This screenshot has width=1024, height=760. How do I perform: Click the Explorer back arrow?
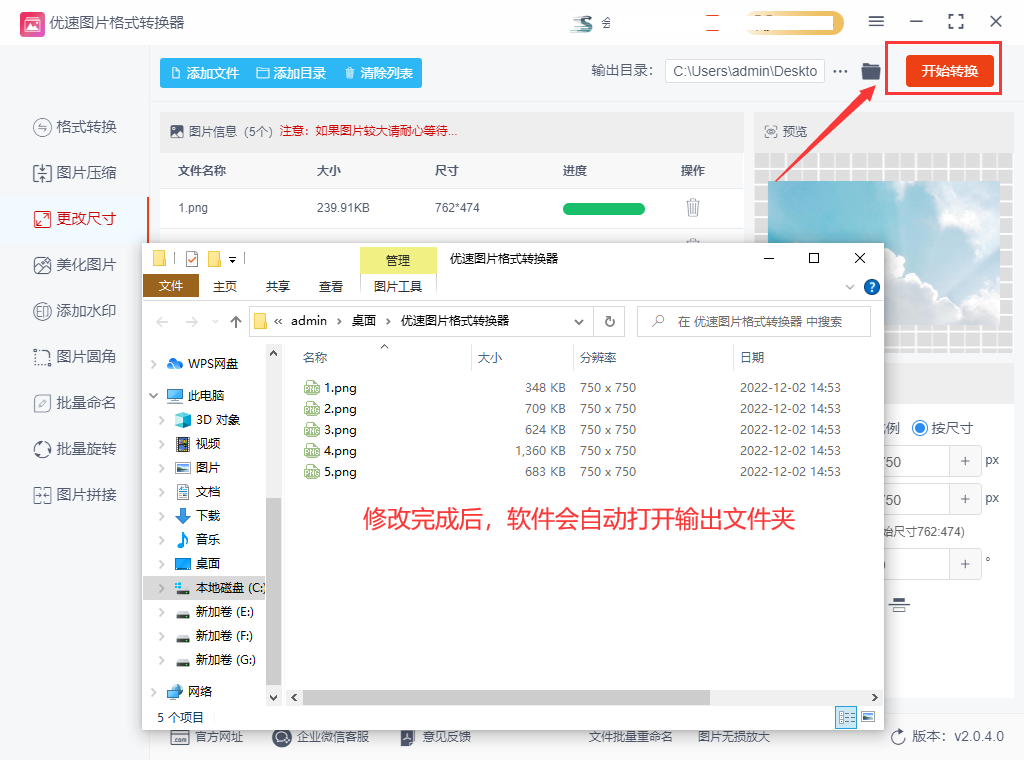tap(163, 321)
